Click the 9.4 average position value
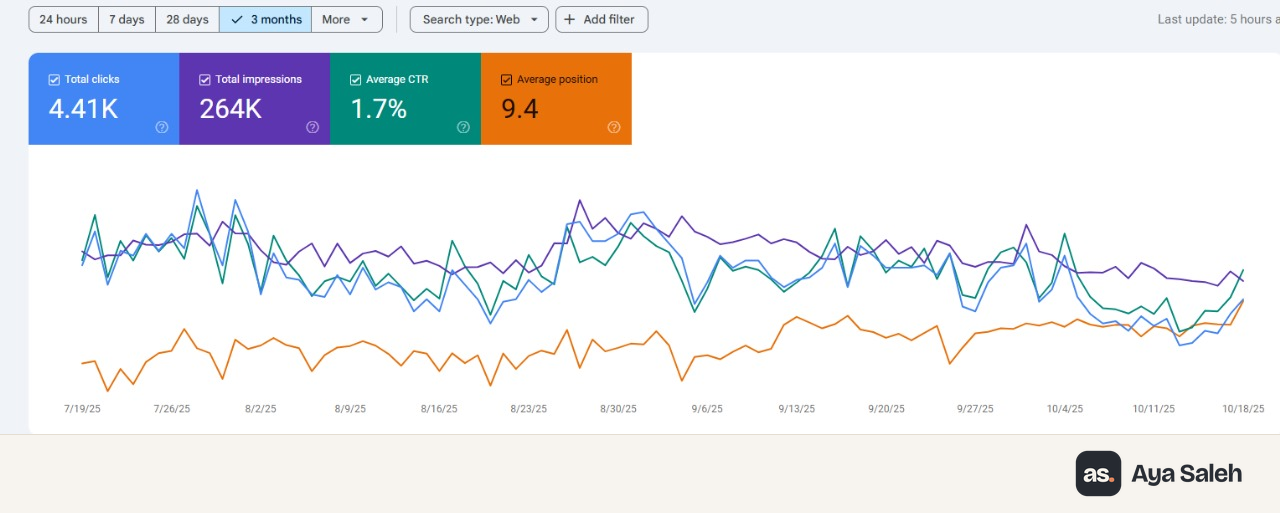The height and width of the screenshot is (513, 1280). click(520, 109)
